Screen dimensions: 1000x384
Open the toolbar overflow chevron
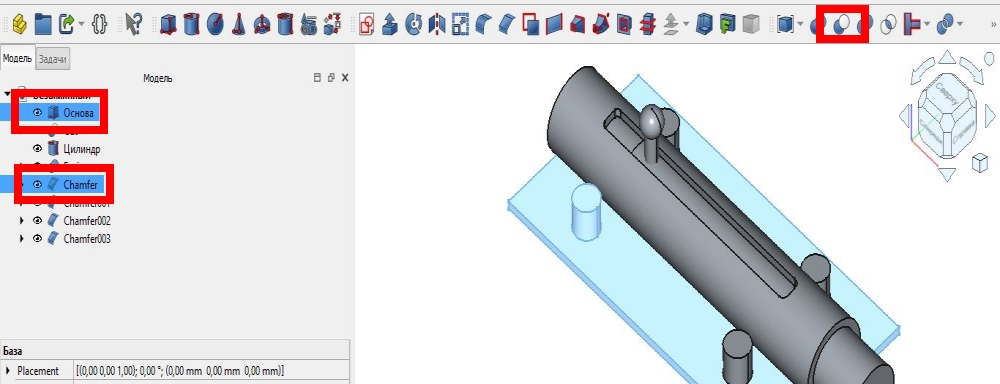(x=992, y=25)
